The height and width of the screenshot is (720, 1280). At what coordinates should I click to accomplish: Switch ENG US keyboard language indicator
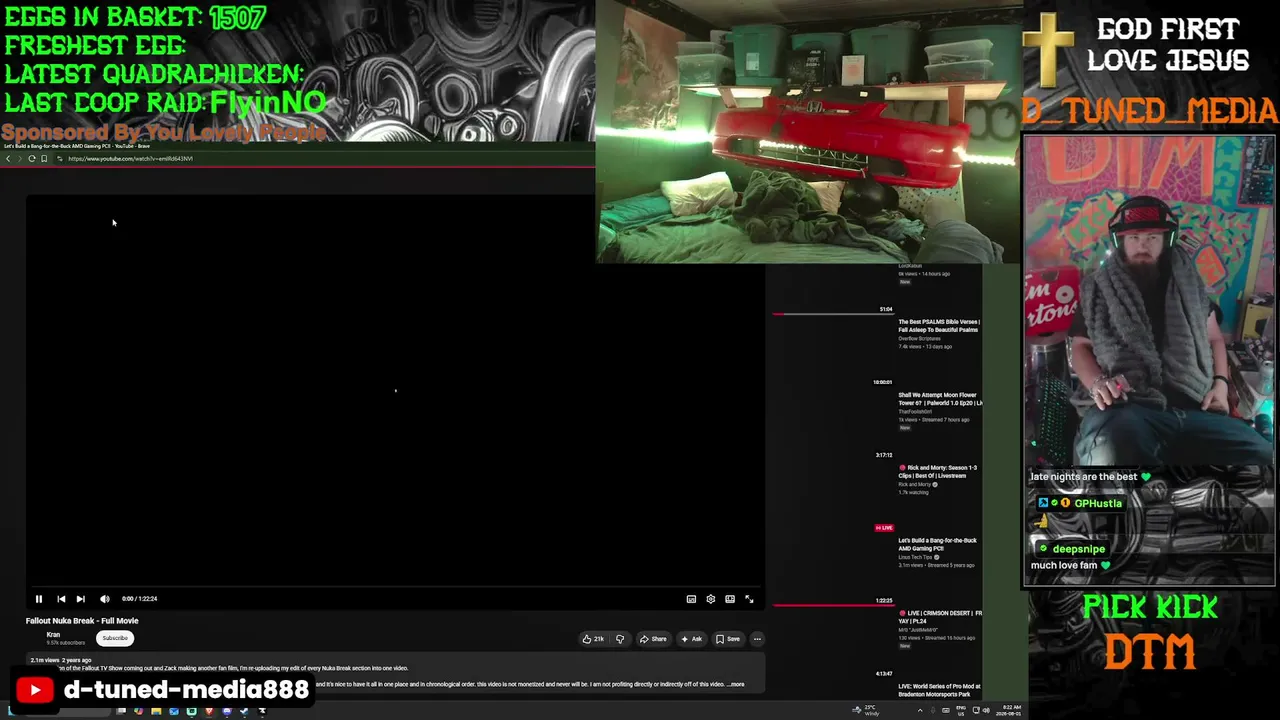tap(960, 710)
